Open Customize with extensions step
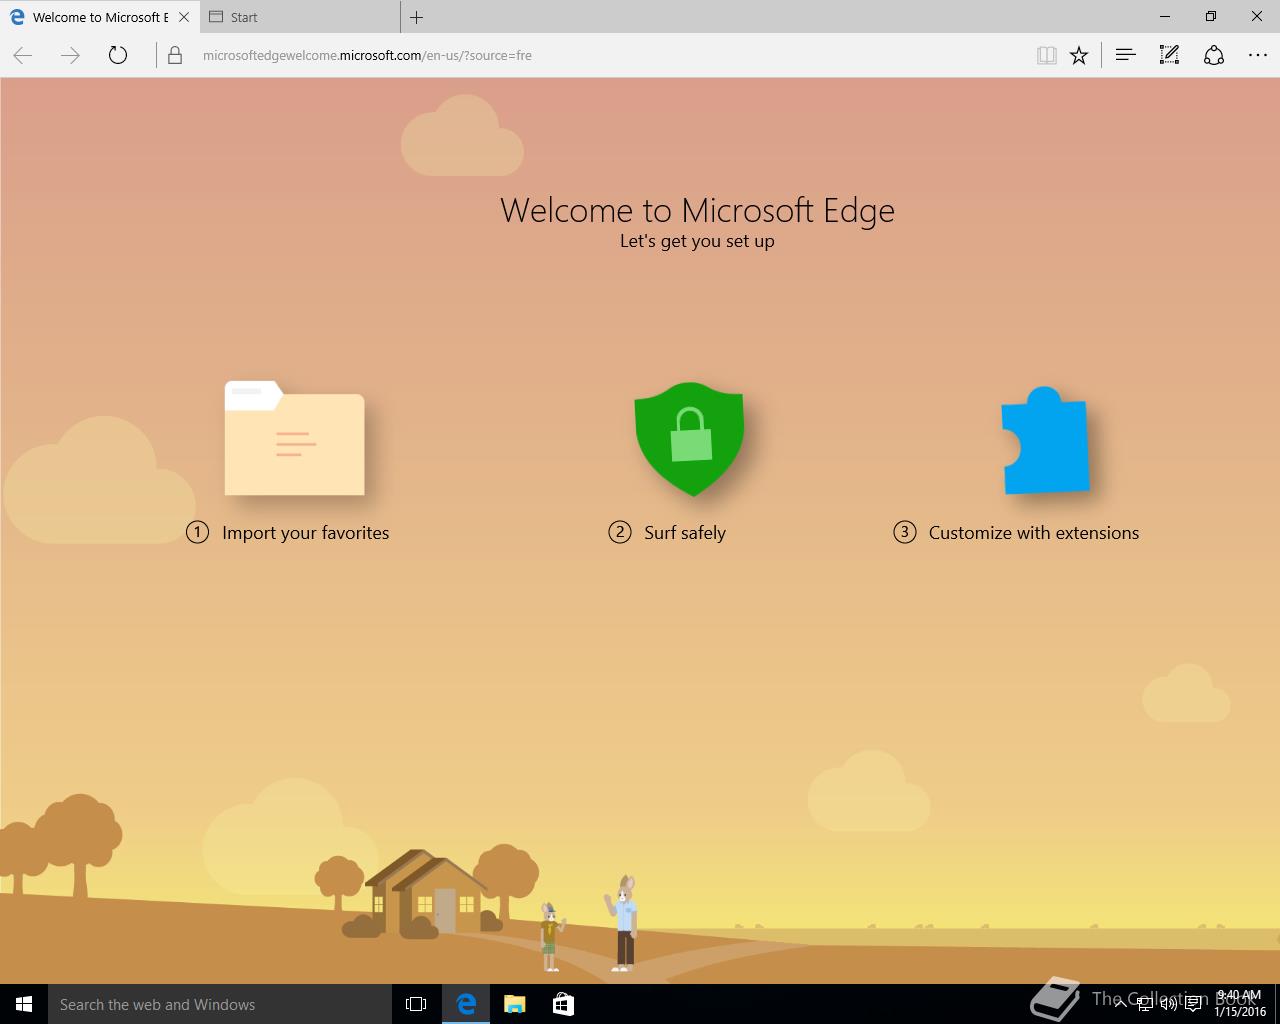 click(x=1016, y=533)
